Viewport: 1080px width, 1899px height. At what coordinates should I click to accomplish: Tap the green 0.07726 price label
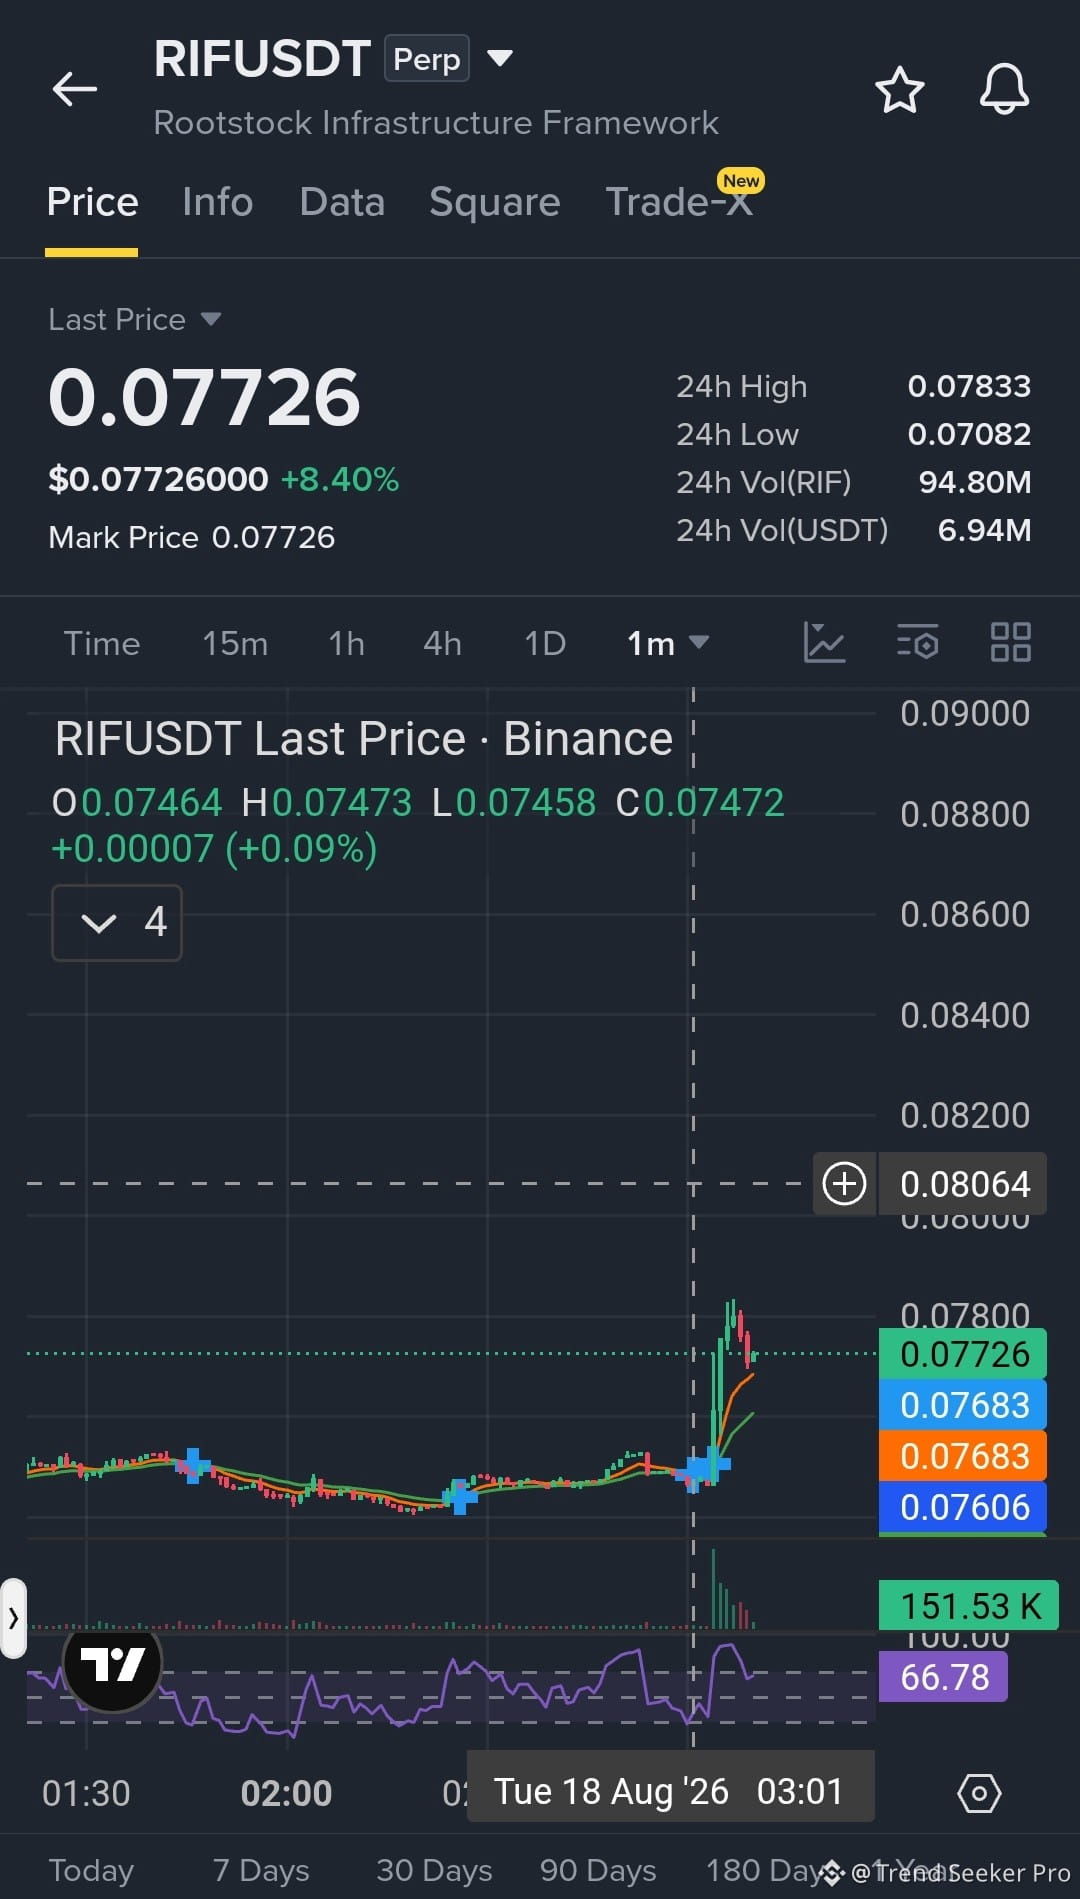click(x=963, y=1354)
